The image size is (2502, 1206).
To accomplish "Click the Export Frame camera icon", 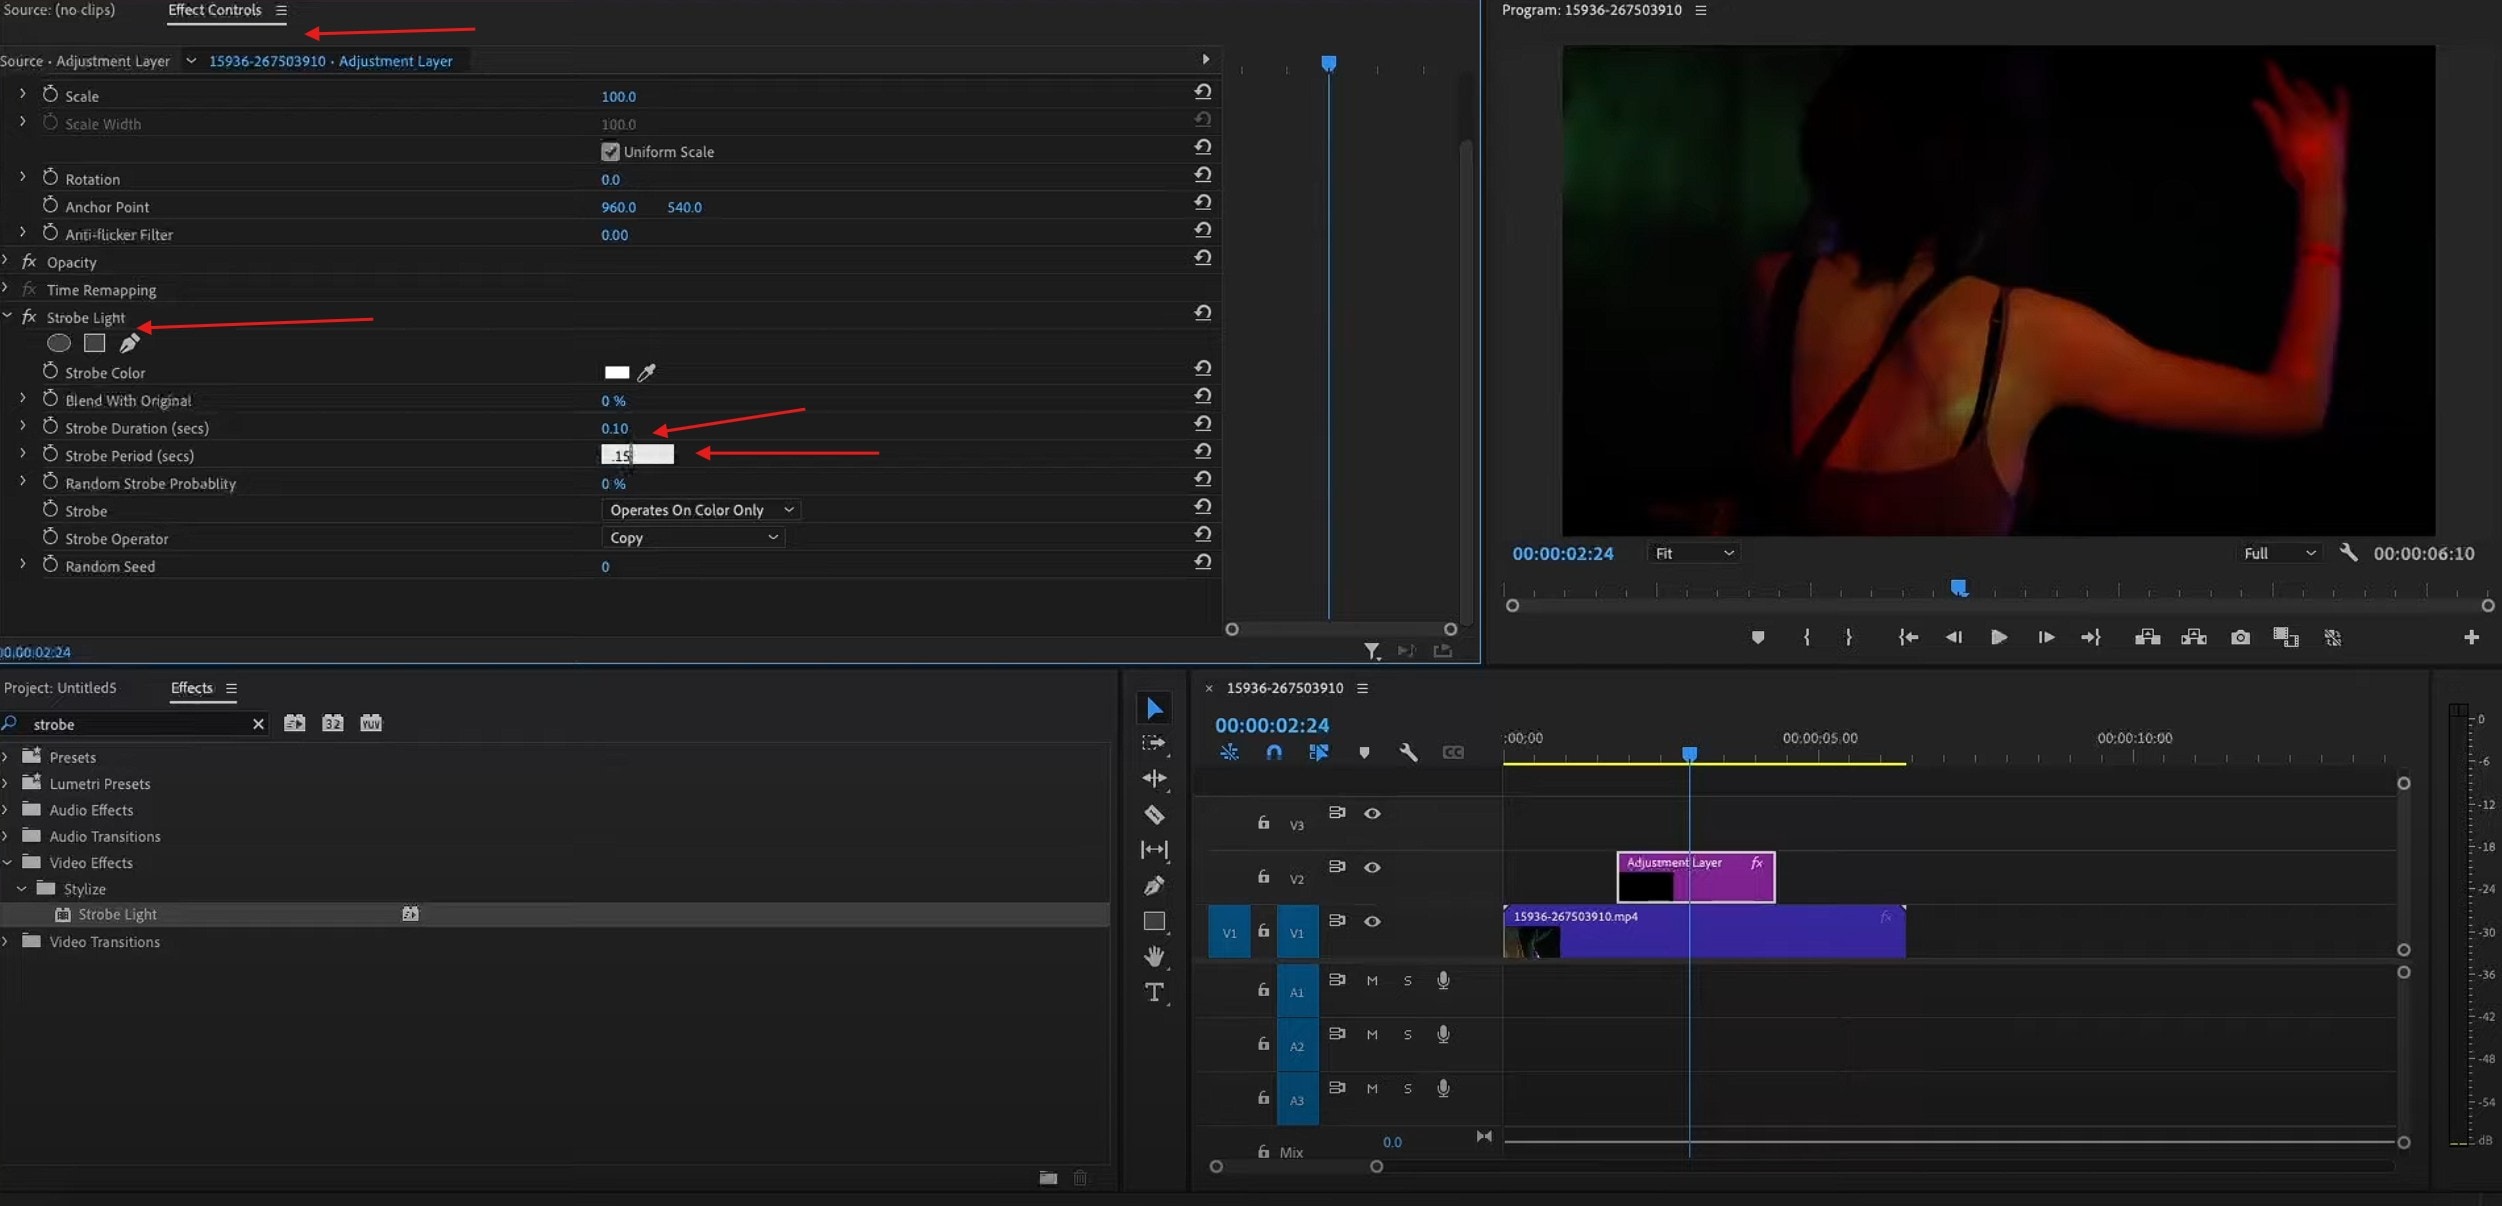I will pyautogui.click(x=2240, y=637).
